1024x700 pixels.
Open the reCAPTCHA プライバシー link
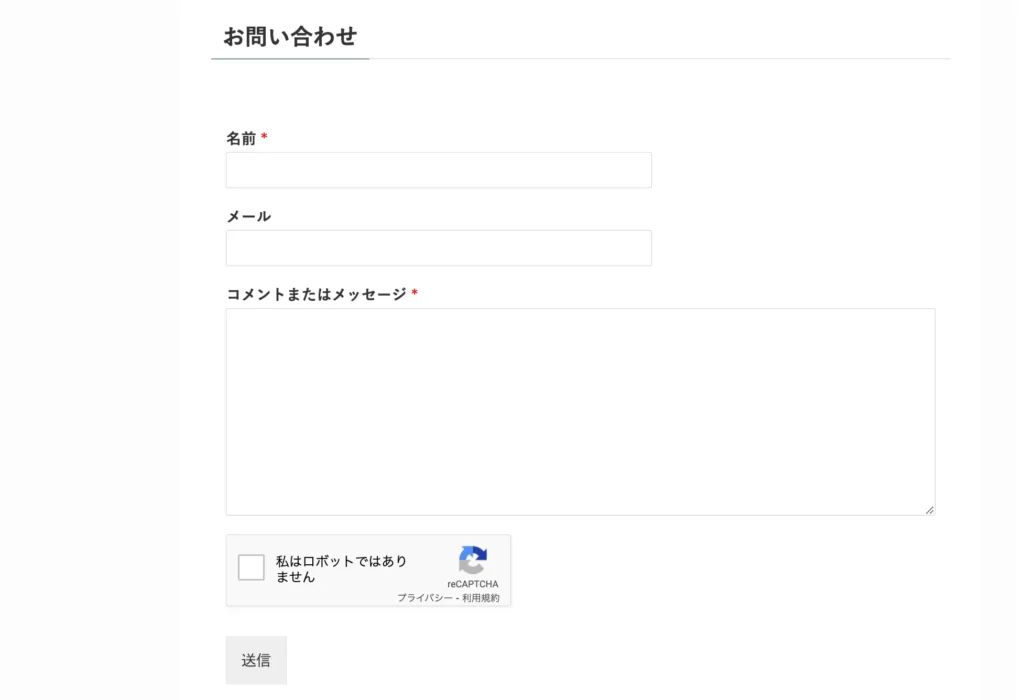point(424,598)
